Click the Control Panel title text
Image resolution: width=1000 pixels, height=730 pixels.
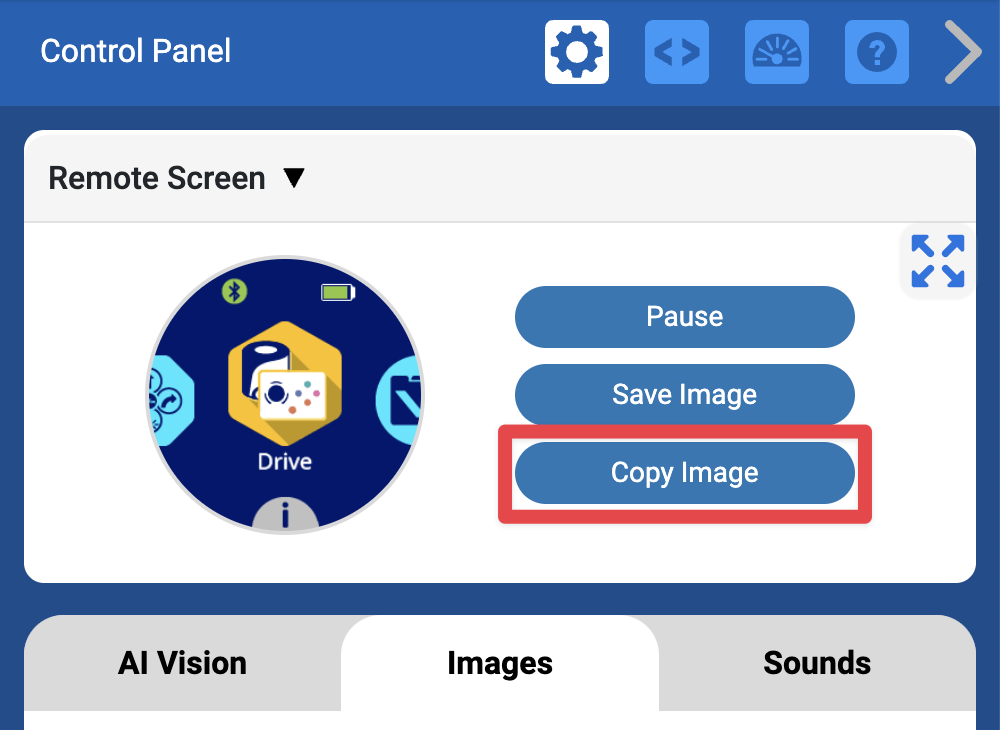135,52
